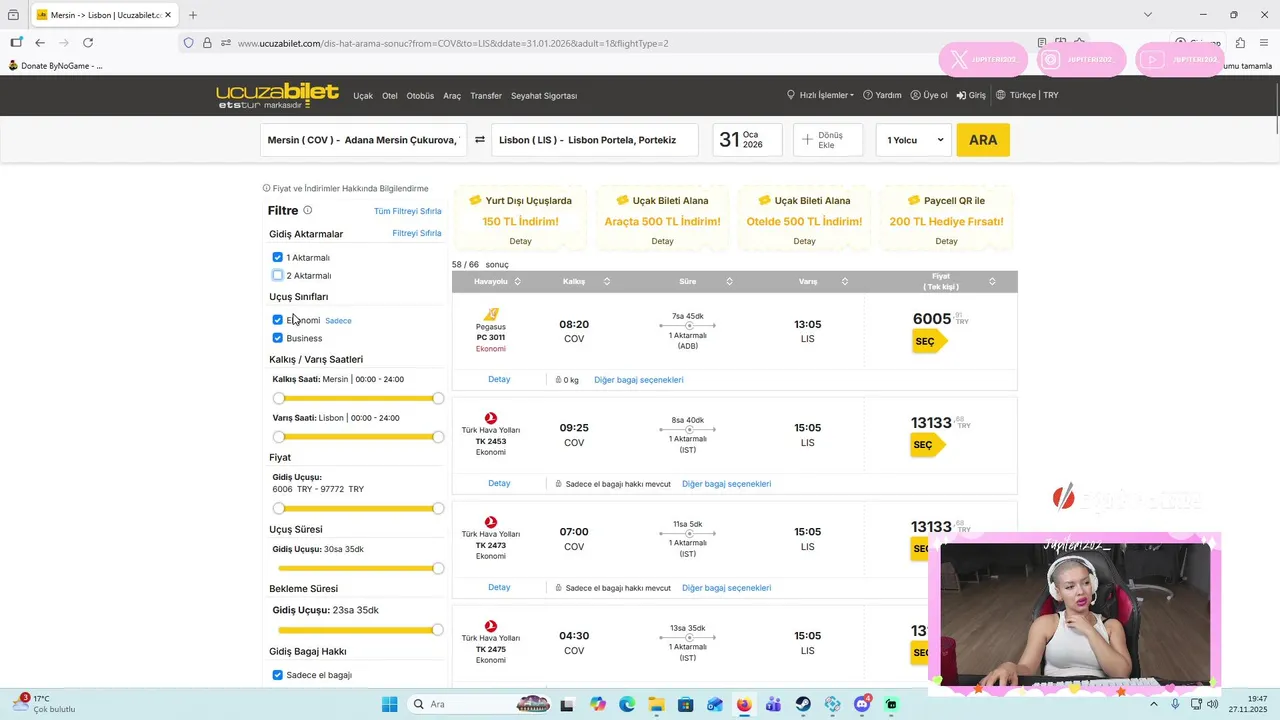Open the Firefox list all tabs chevron

coord(1148,15)
